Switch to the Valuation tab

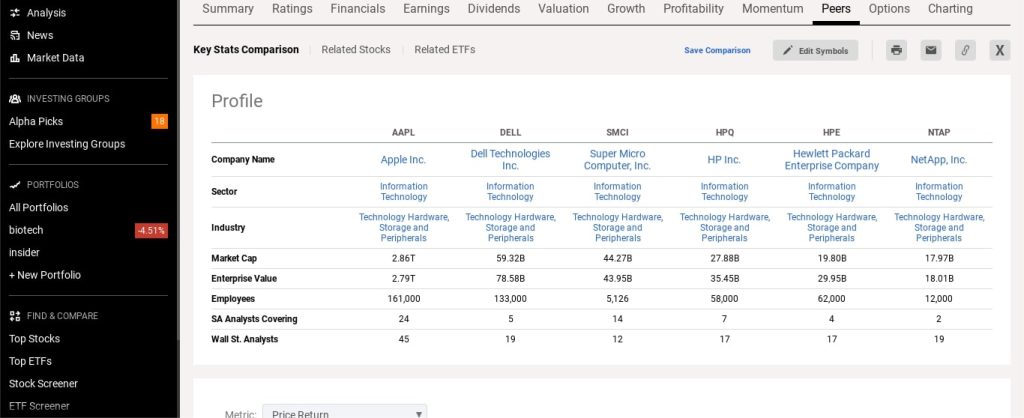pos(563,9)
